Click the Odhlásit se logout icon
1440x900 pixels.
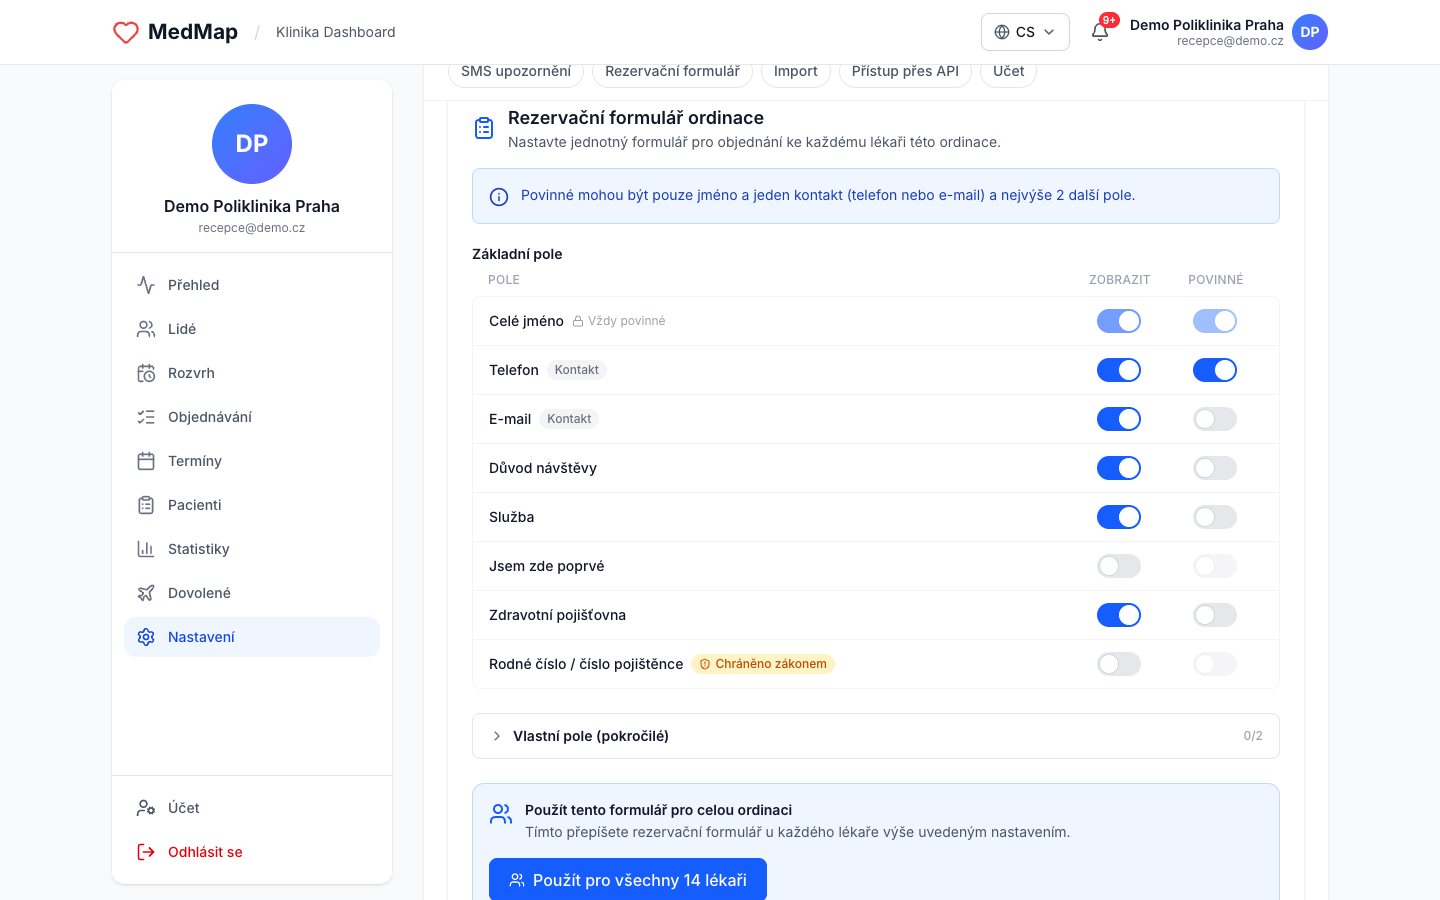tap(146, 852)
